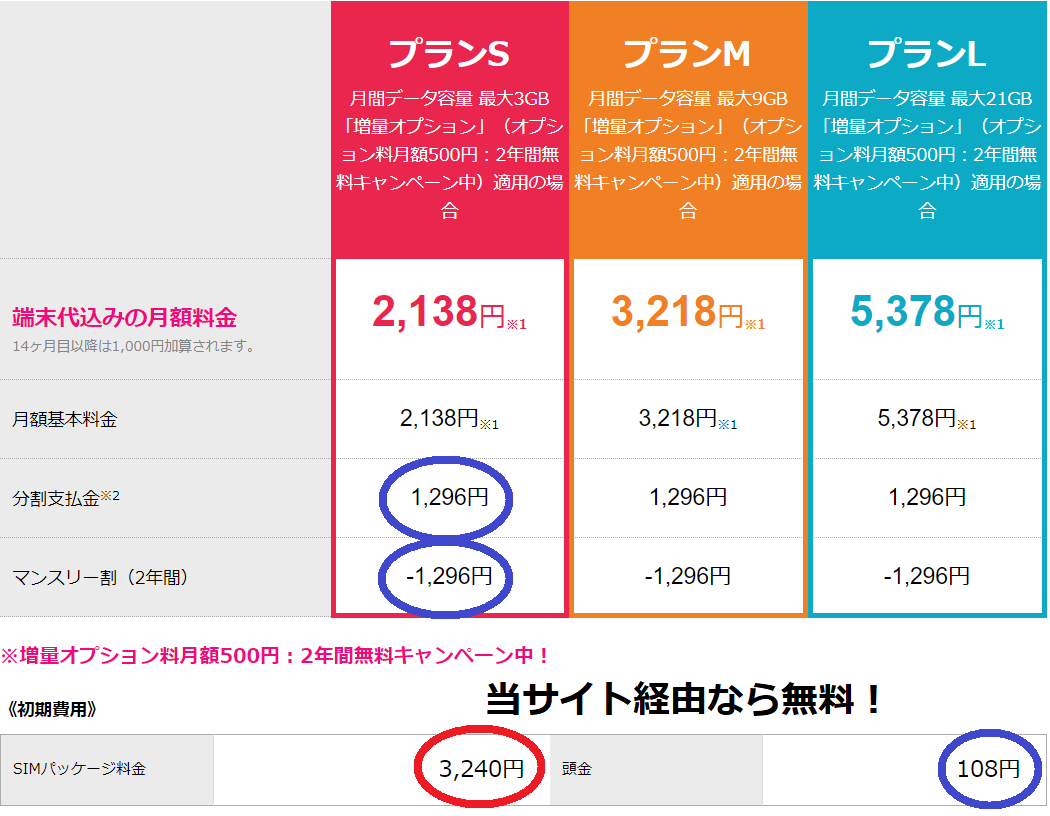
Task: Click the large 2,138円 price for Plan S
Action: point(438,313)
